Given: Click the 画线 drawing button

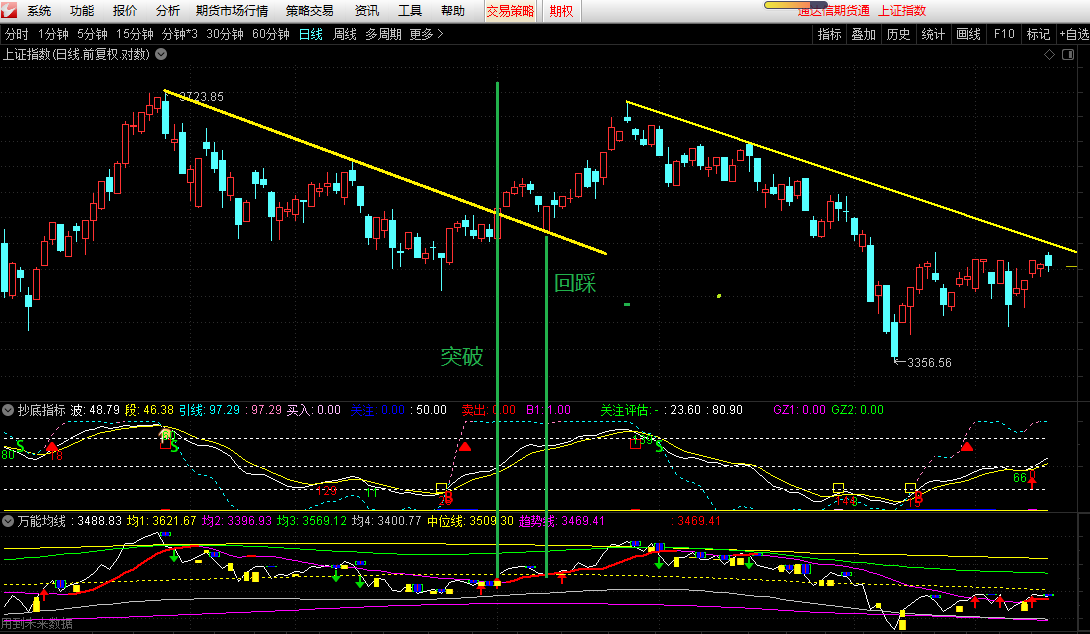Looking at the screenshot, I should [x=968, y=34].
